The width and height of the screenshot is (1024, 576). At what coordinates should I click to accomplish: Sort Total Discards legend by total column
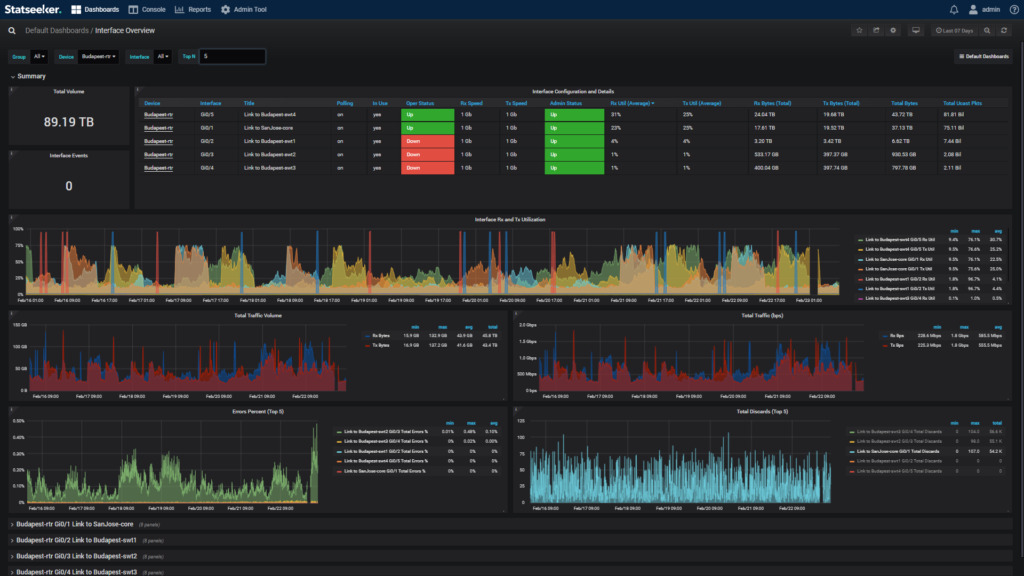point(997,423)
